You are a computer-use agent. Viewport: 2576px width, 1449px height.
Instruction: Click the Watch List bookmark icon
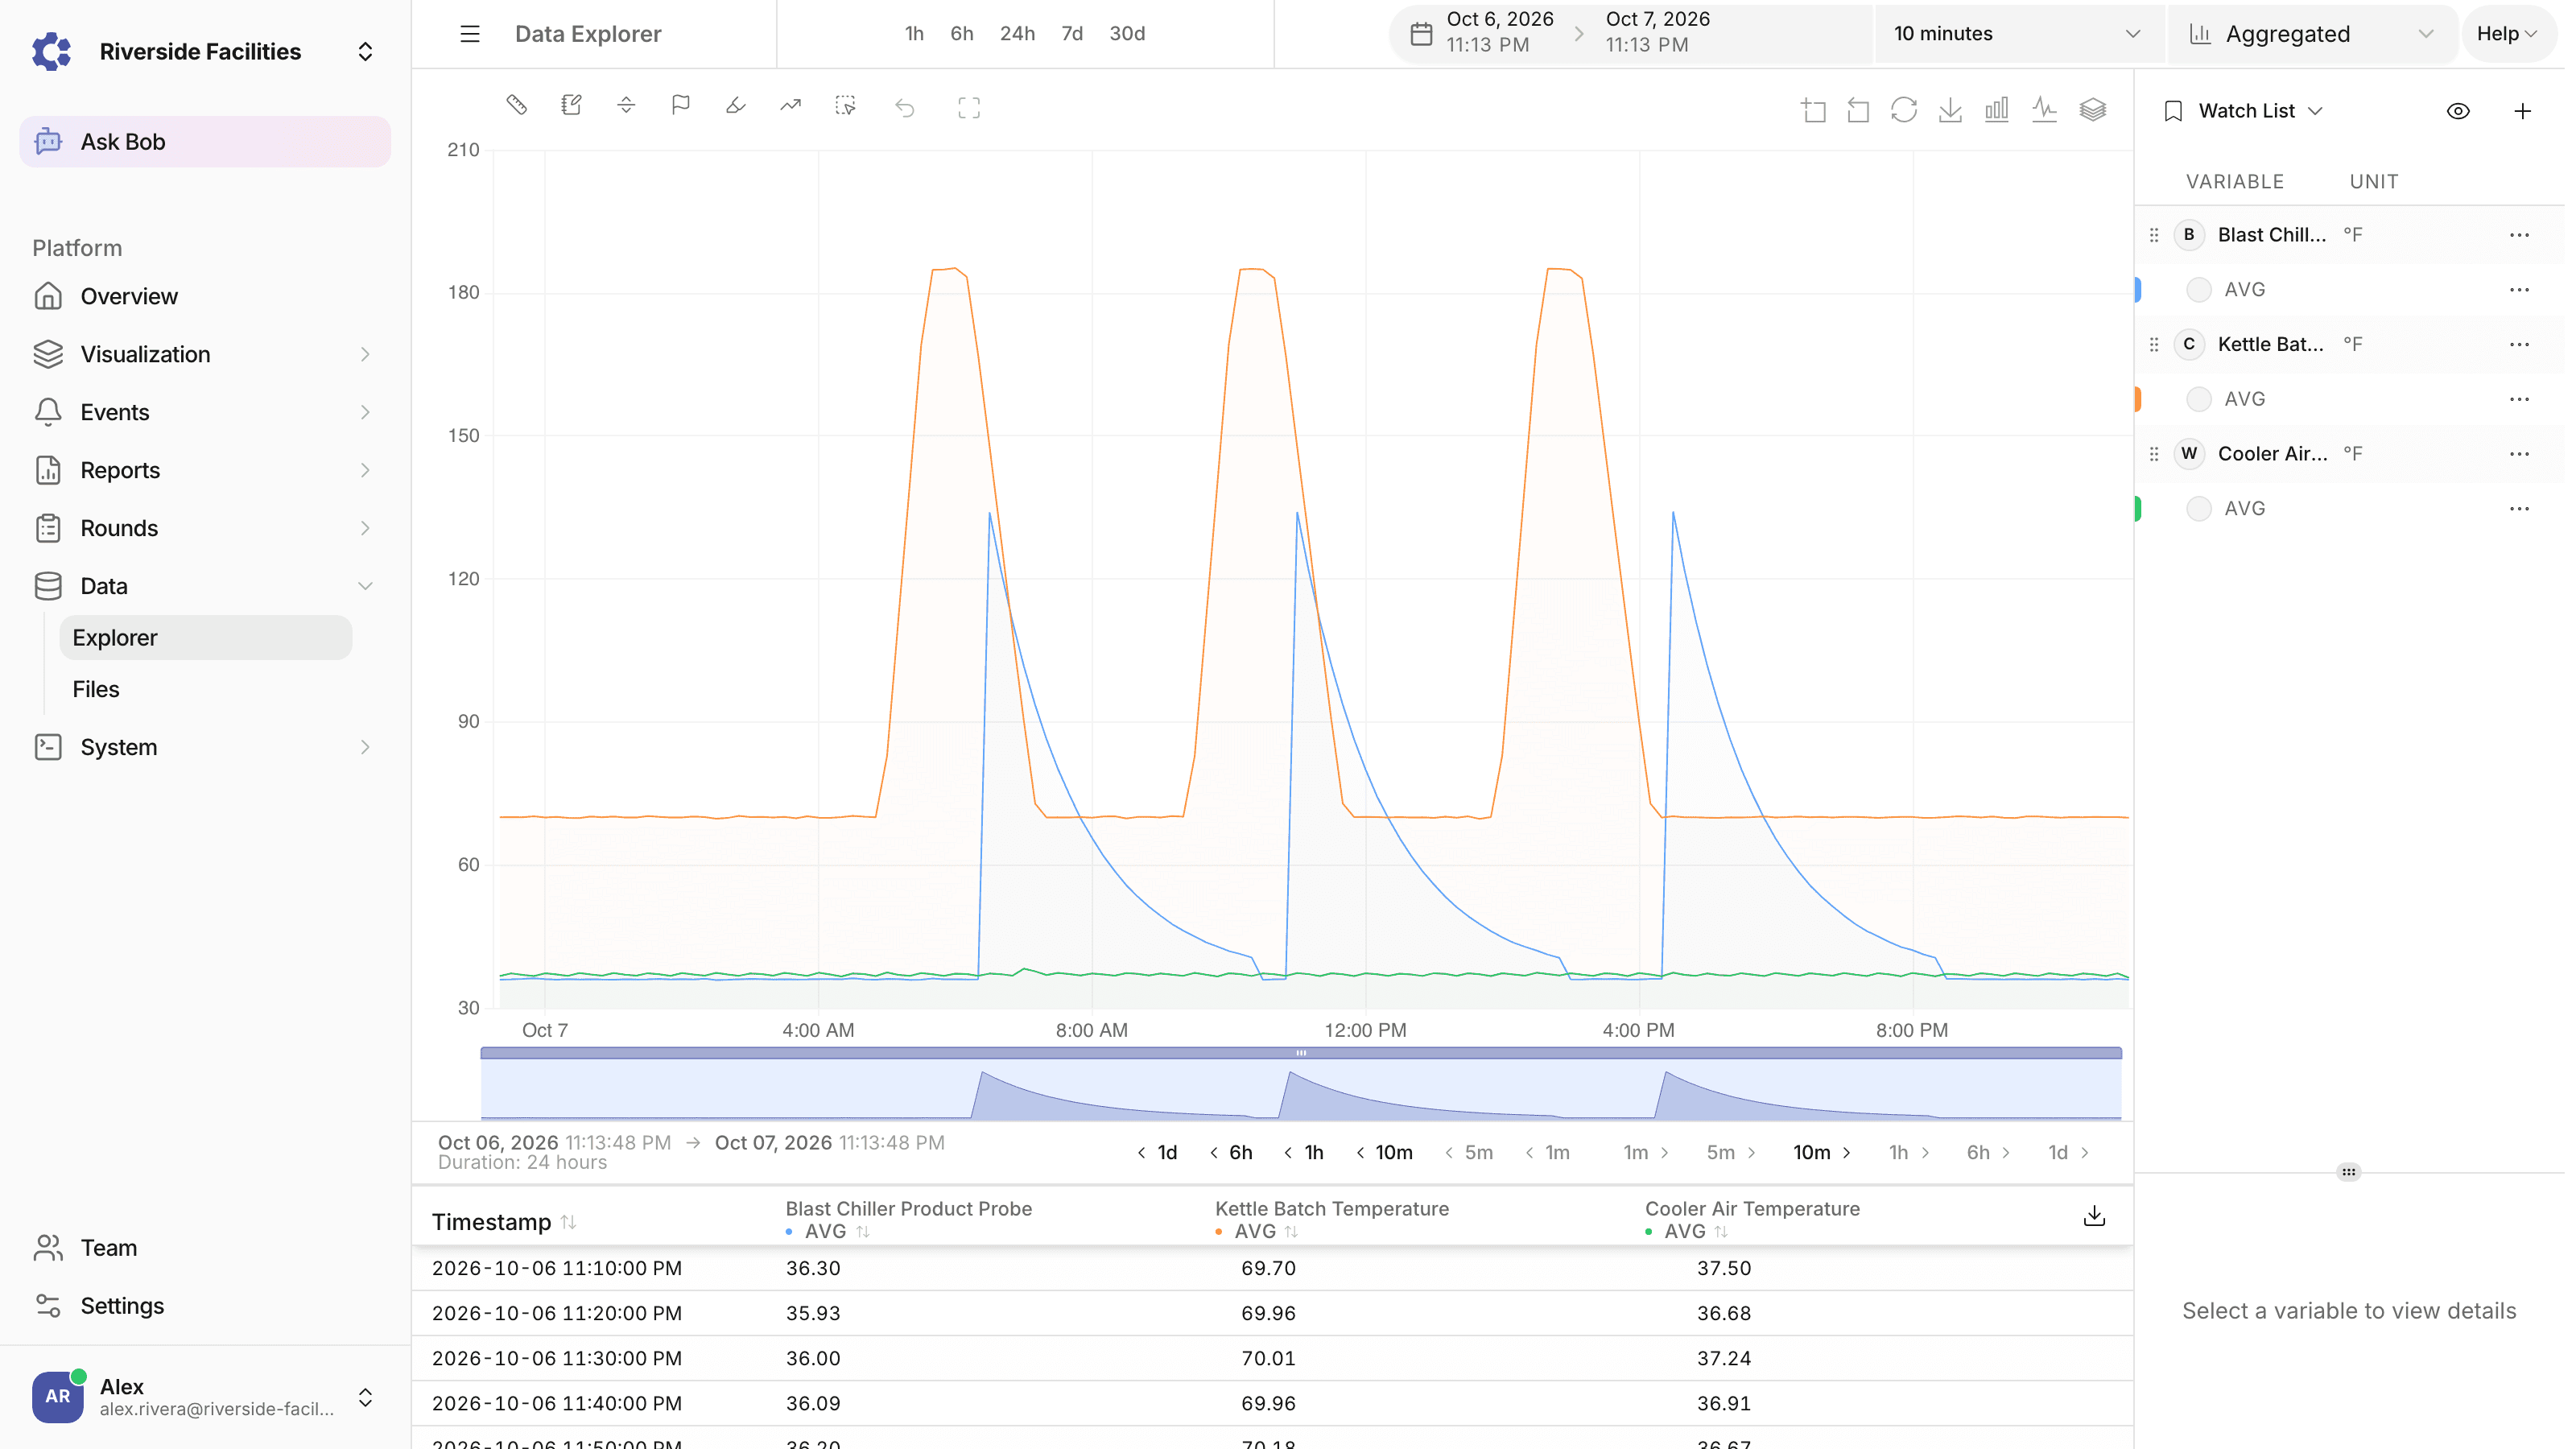[x=2172, y=111]
